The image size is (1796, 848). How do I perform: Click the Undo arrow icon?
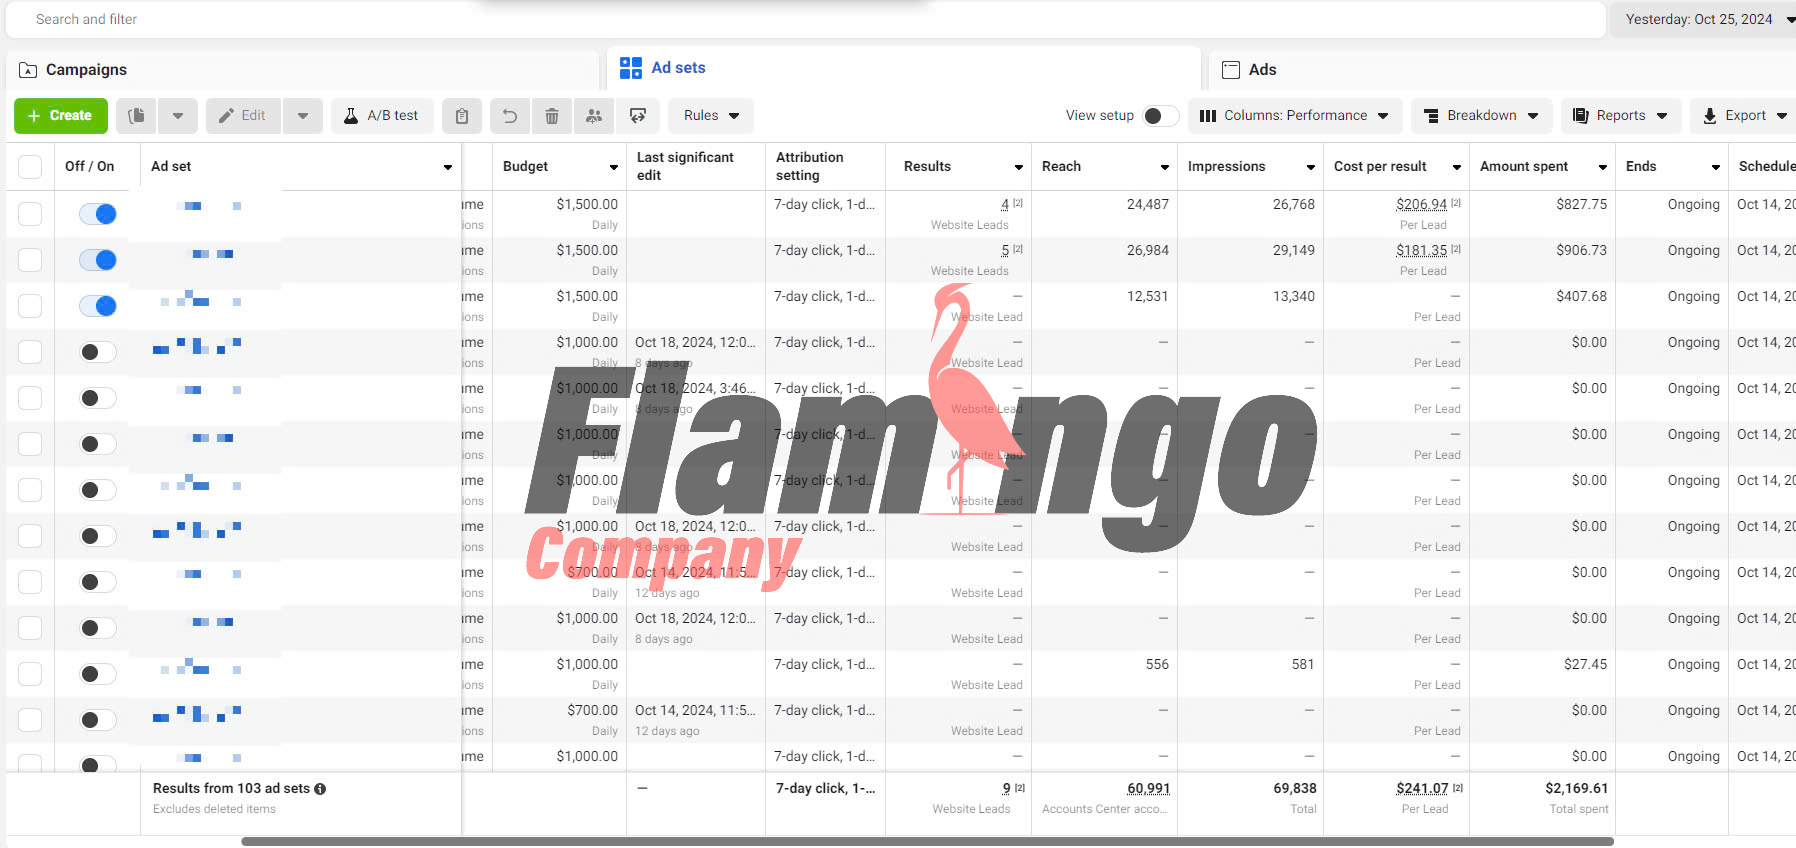click(x=510, y=116)
